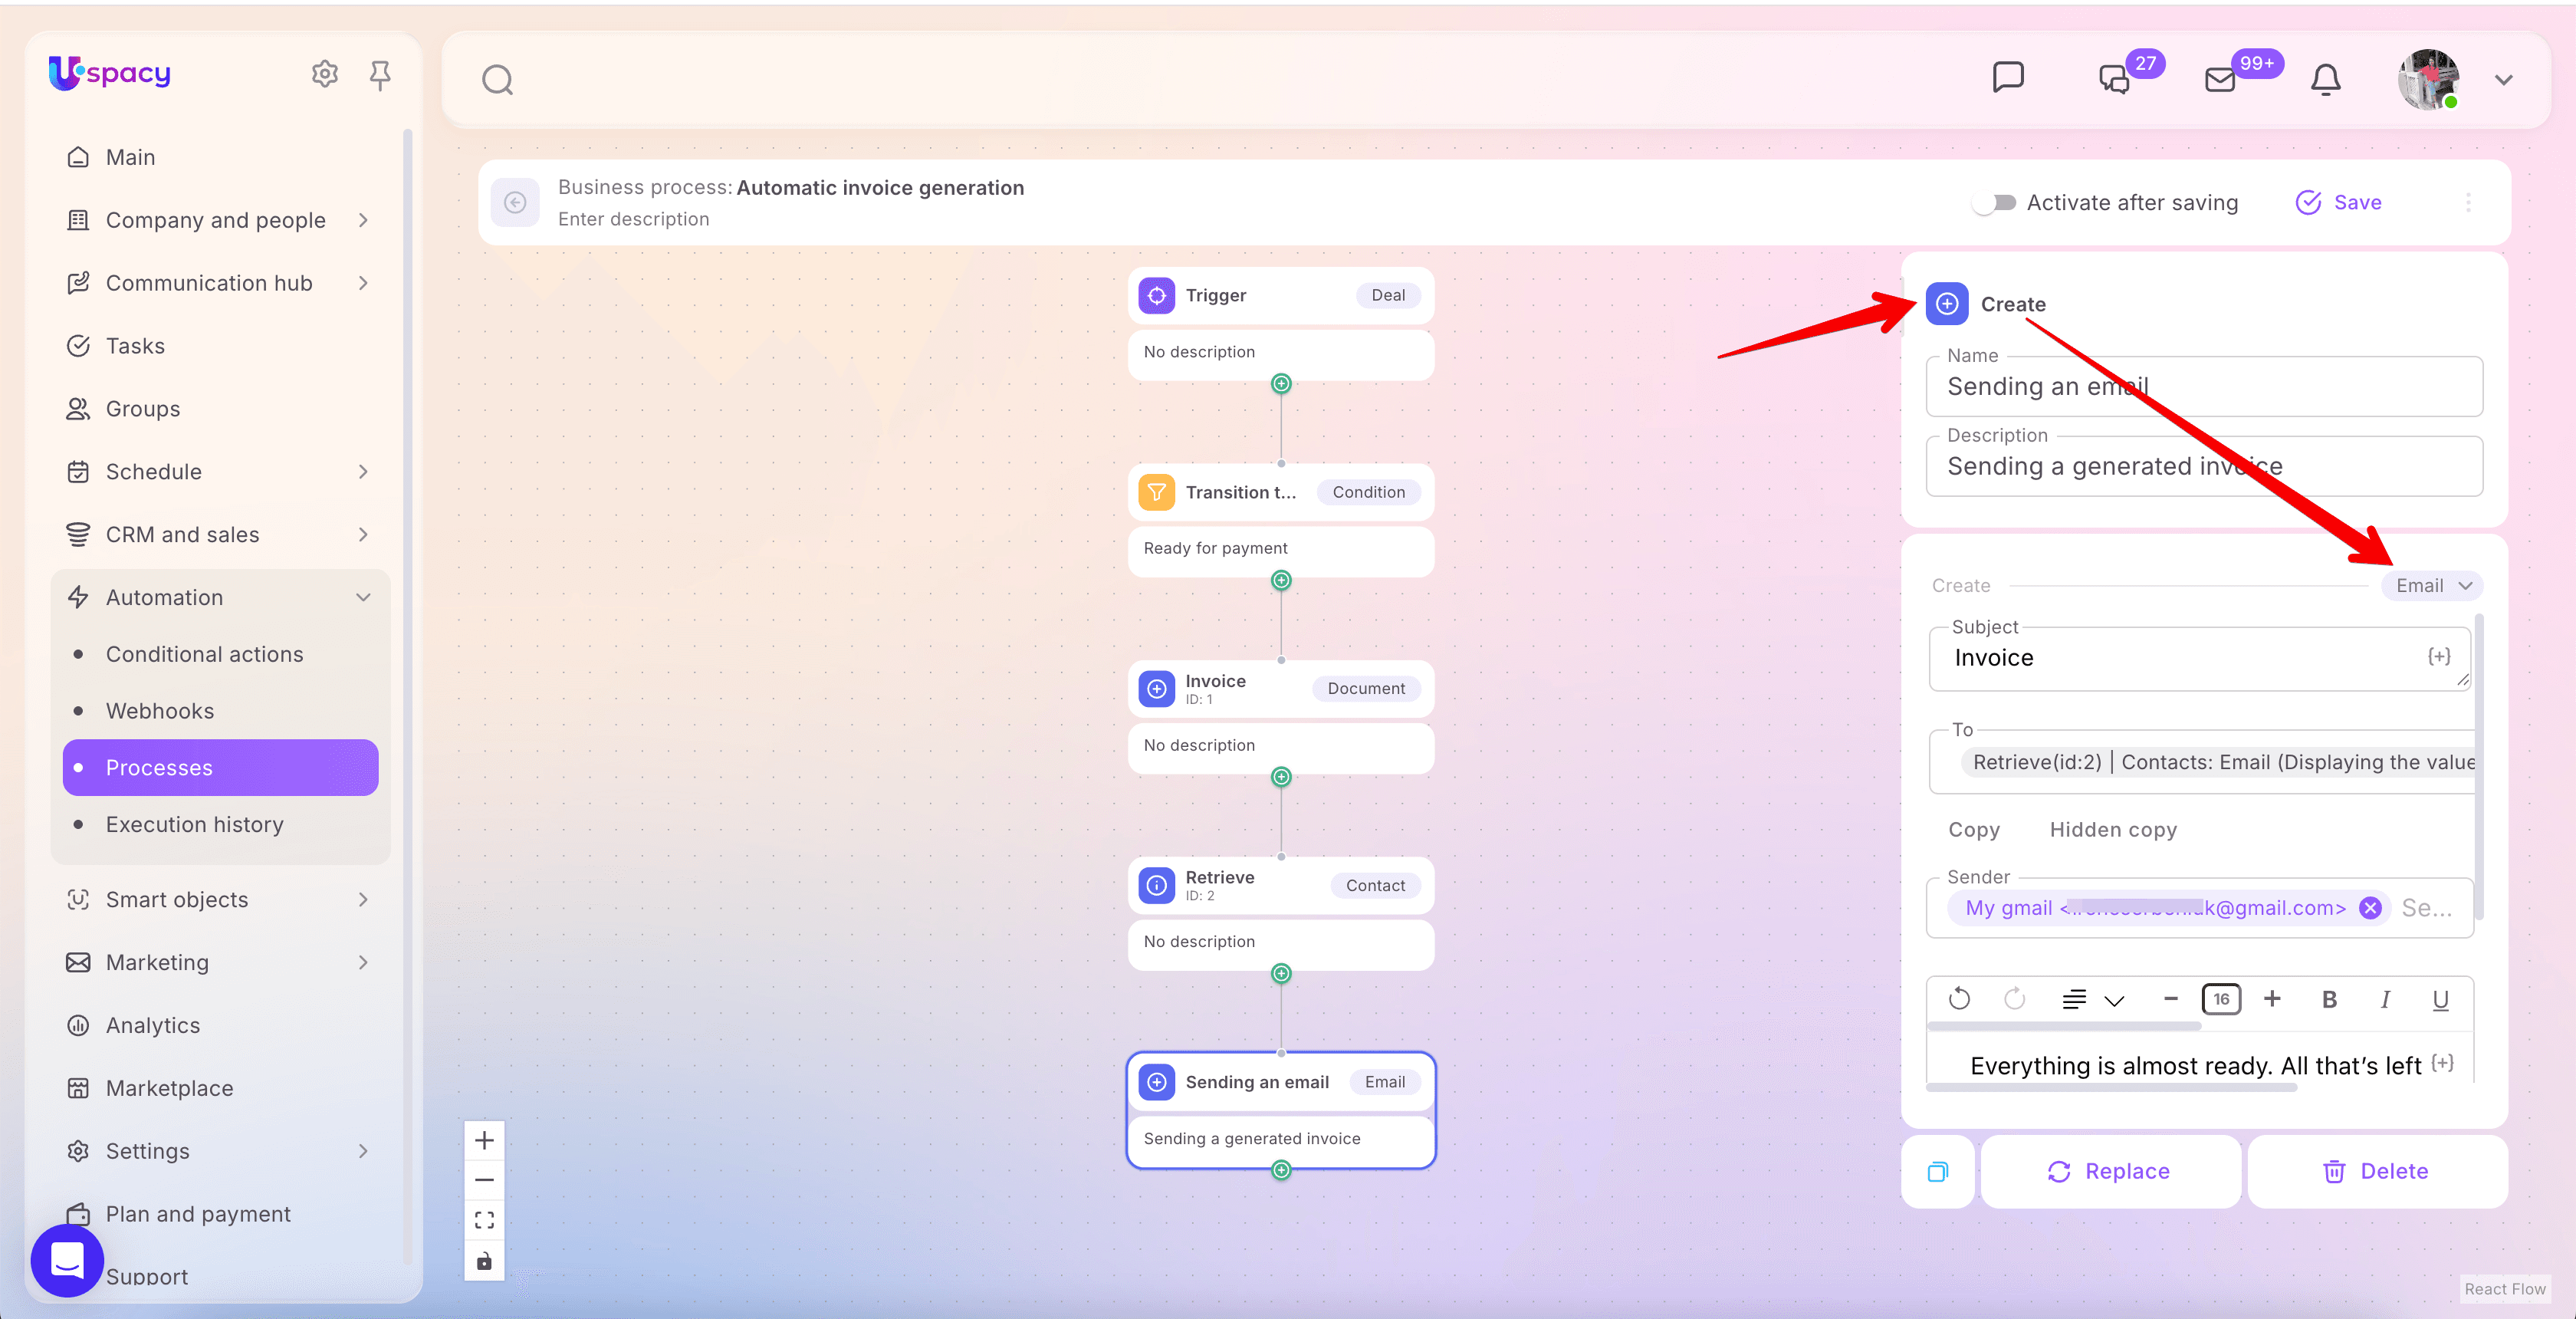Open the three-dot menu next to Save
The height and width of the screenshot is (1319, 2576).
pyautogui.click(x=2467, y=202)
